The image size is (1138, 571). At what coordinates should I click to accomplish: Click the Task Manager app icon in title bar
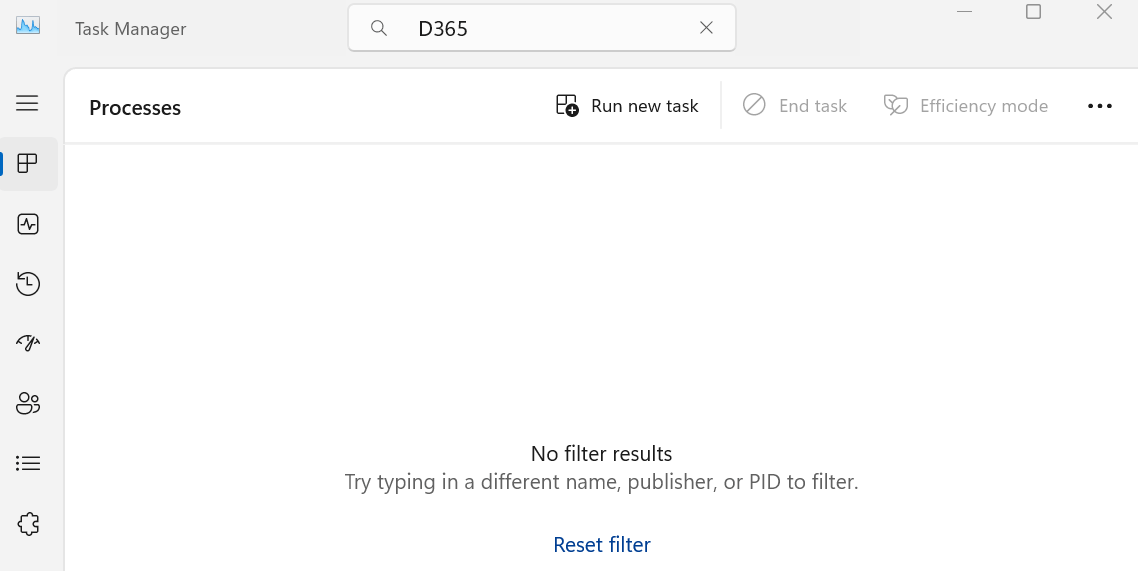28,26
